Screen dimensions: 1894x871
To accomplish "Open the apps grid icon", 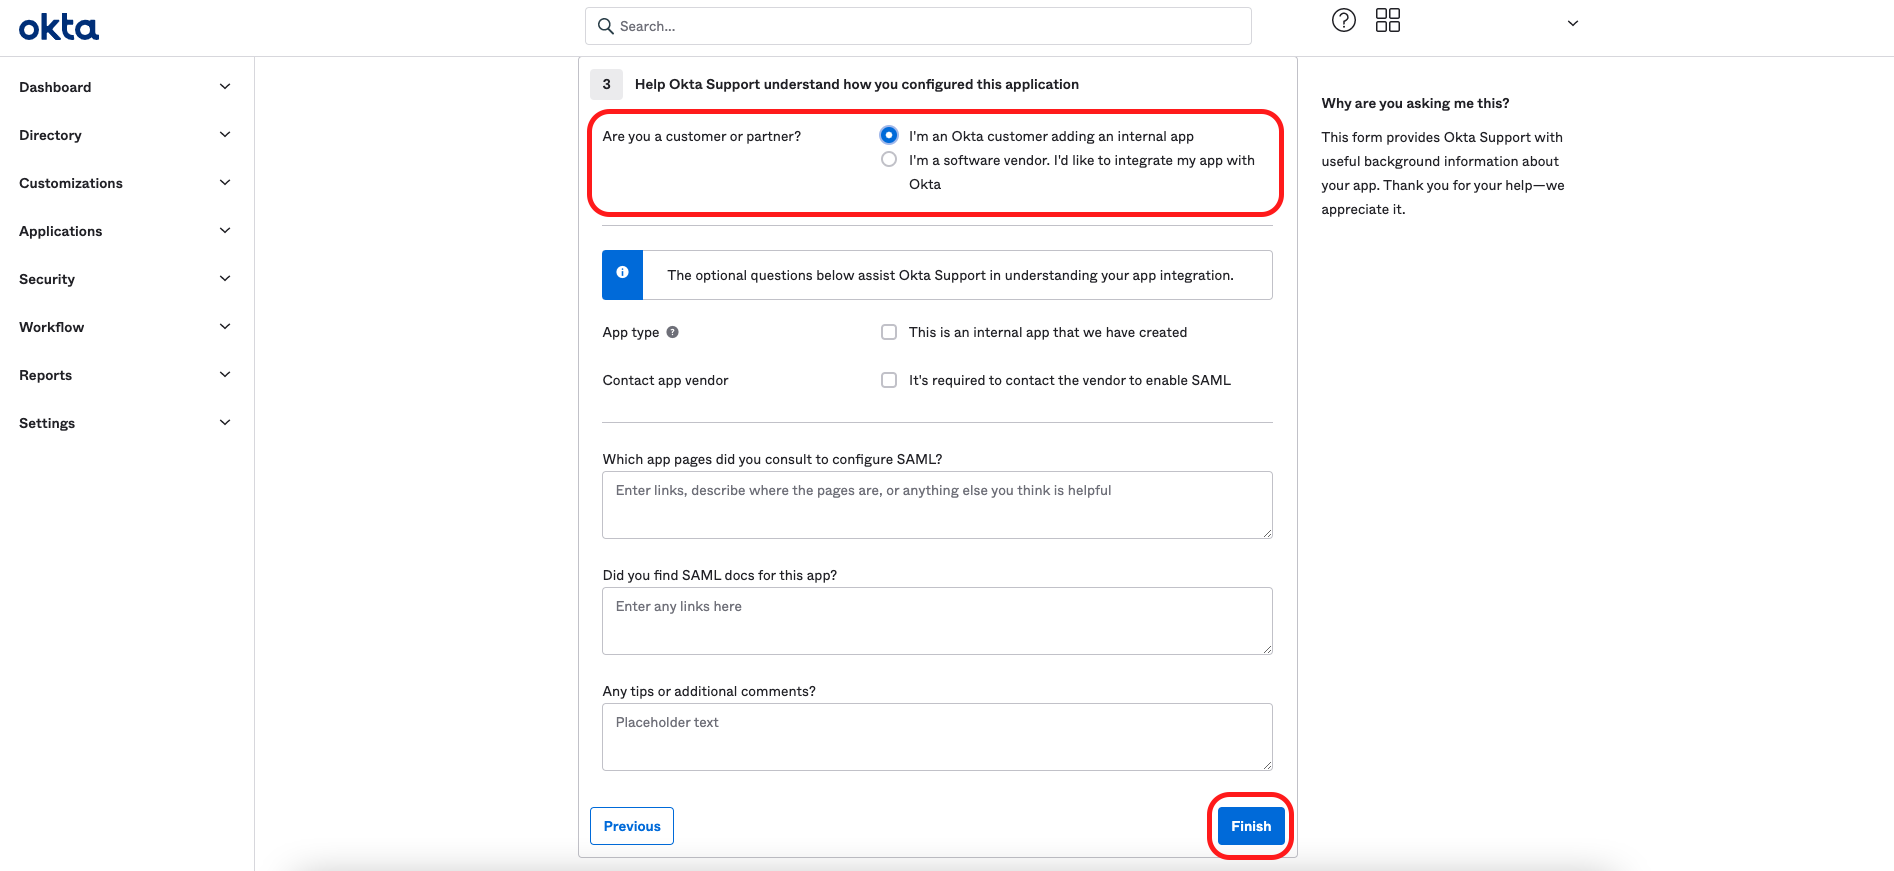I will (1387, 20).
